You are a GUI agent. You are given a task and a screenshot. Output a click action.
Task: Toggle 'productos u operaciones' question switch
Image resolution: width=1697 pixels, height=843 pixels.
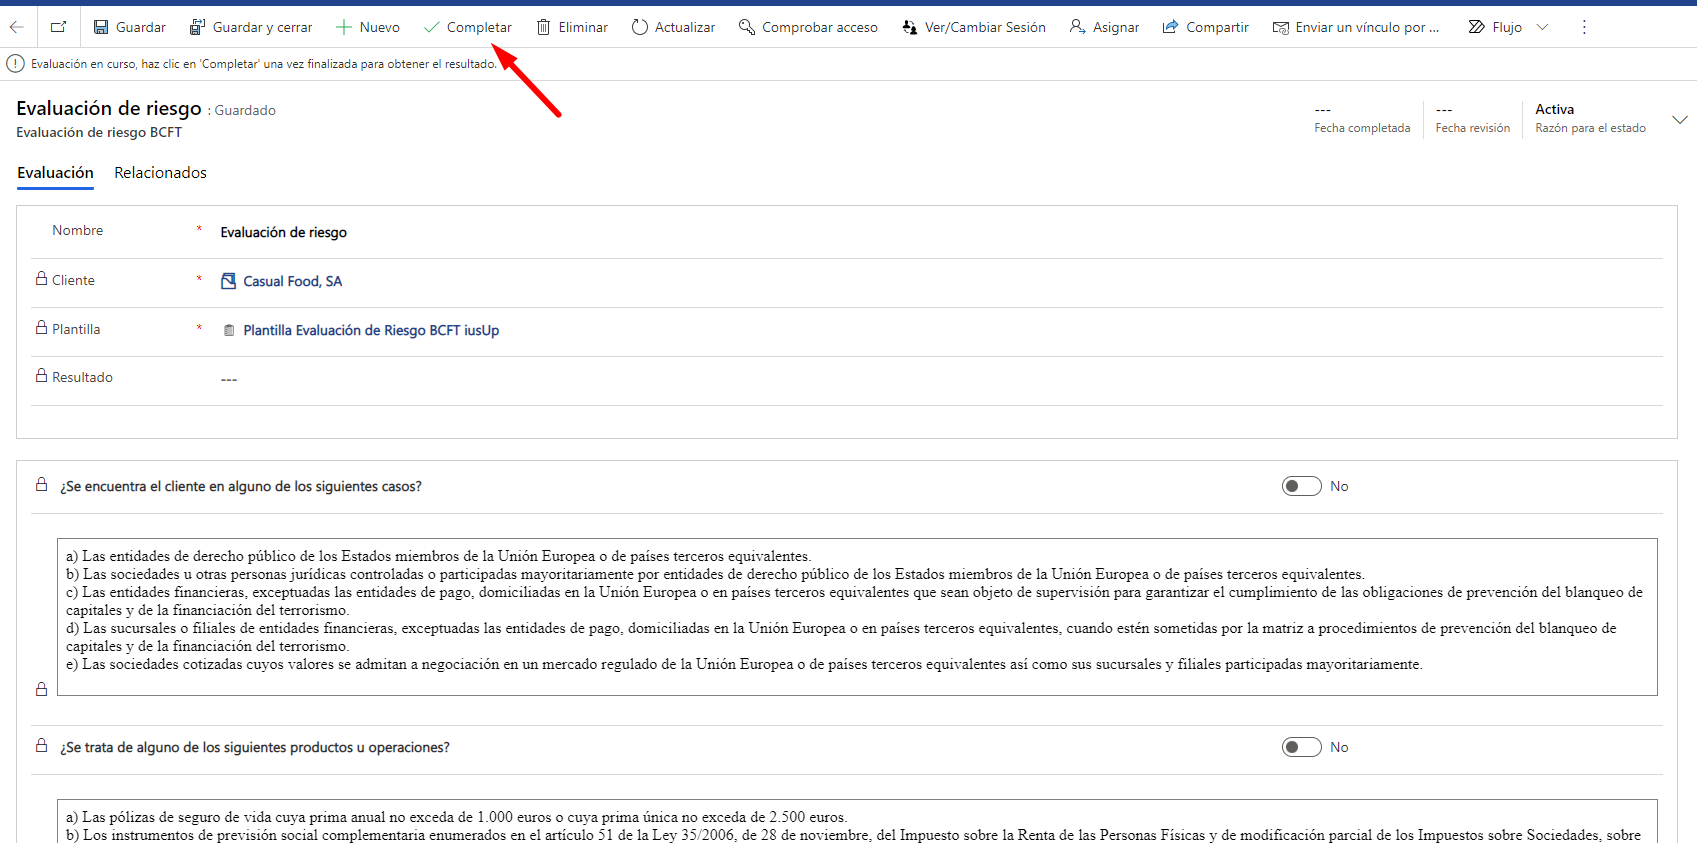(1301, 747)
